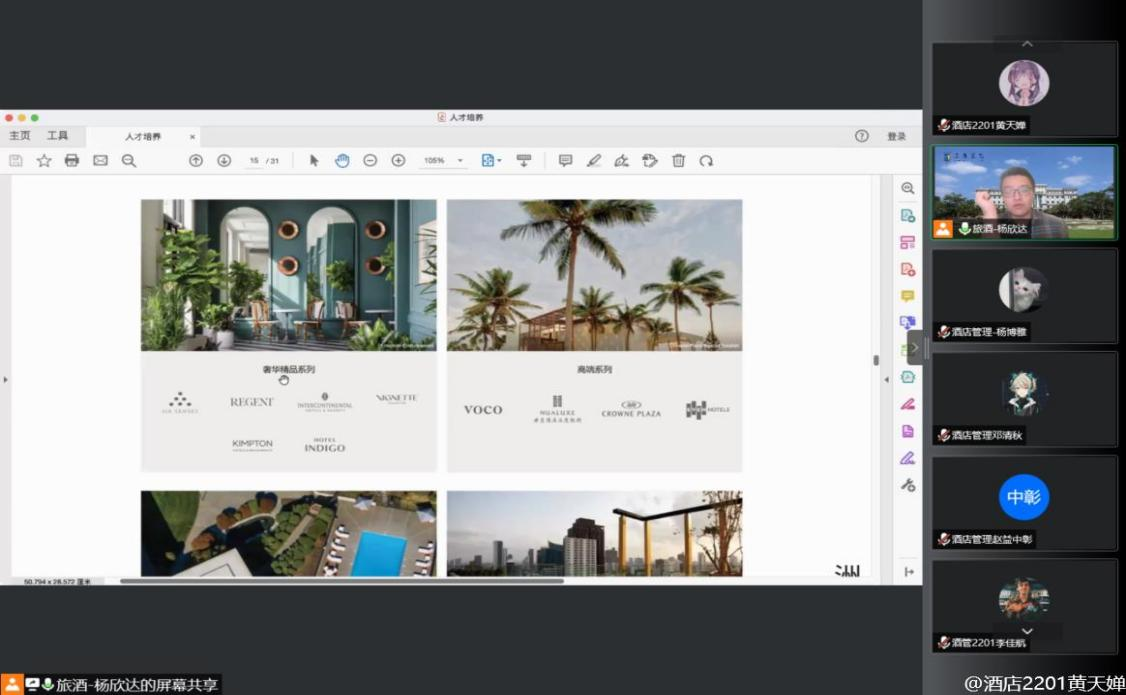Bookmark document with the star icon

pyautogui.click(x=44, y=160)
